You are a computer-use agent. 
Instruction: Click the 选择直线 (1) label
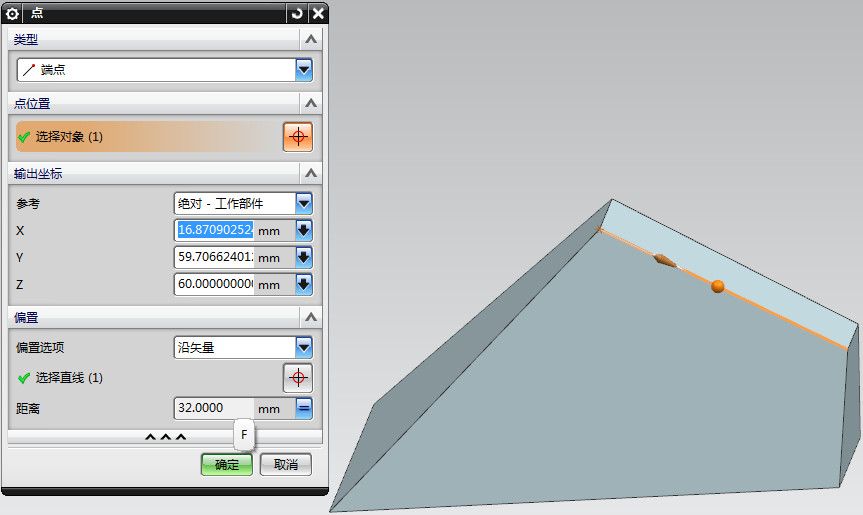(x=69, y=378)
